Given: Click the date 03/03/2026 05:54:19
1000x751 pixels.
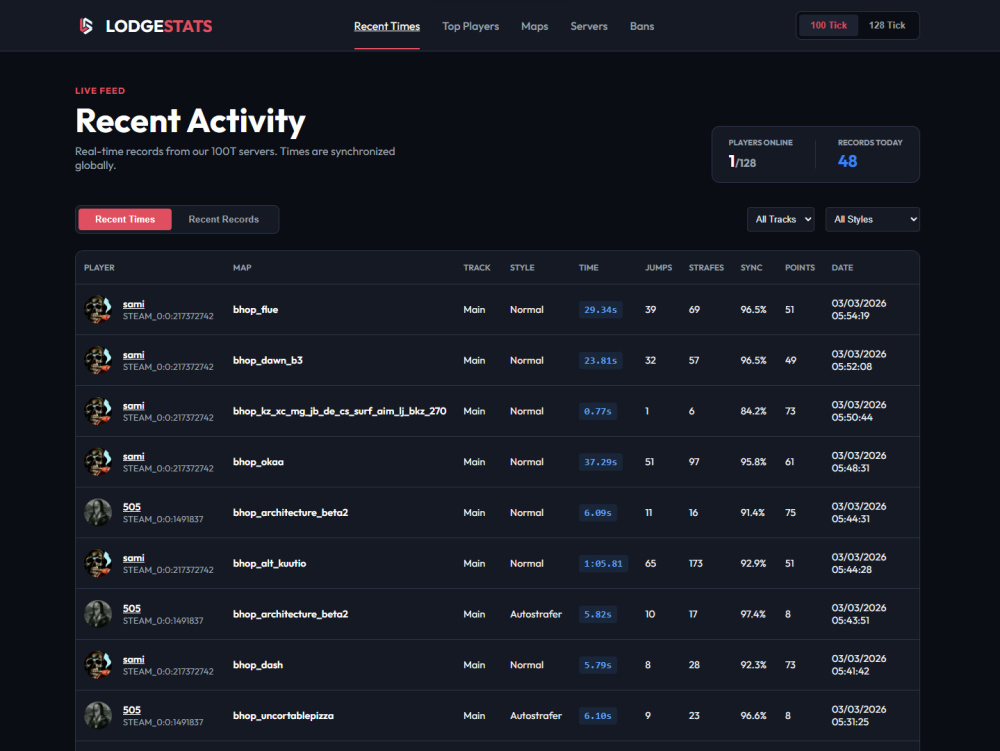Looking at the screenshot, I should tap(858, 309).
